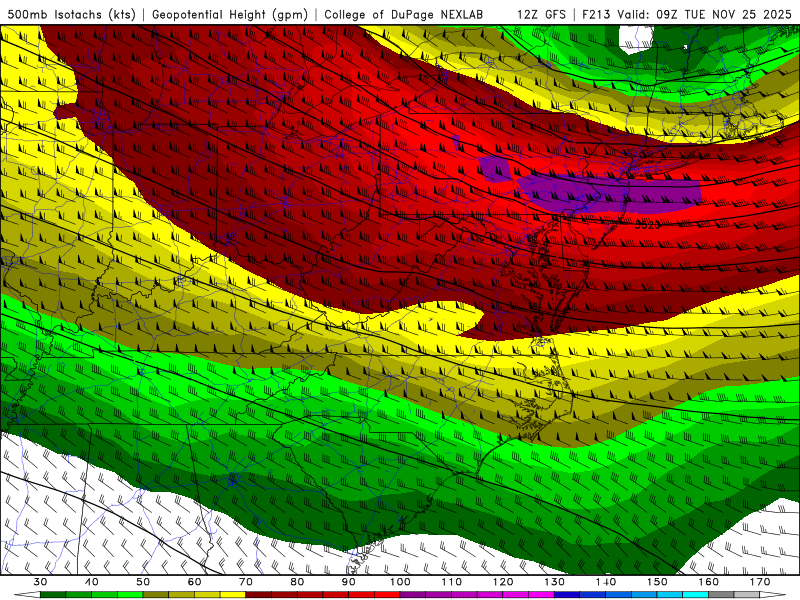800x600 pixels.
Task: Click the legend value '150'
Action: [657, 582]
